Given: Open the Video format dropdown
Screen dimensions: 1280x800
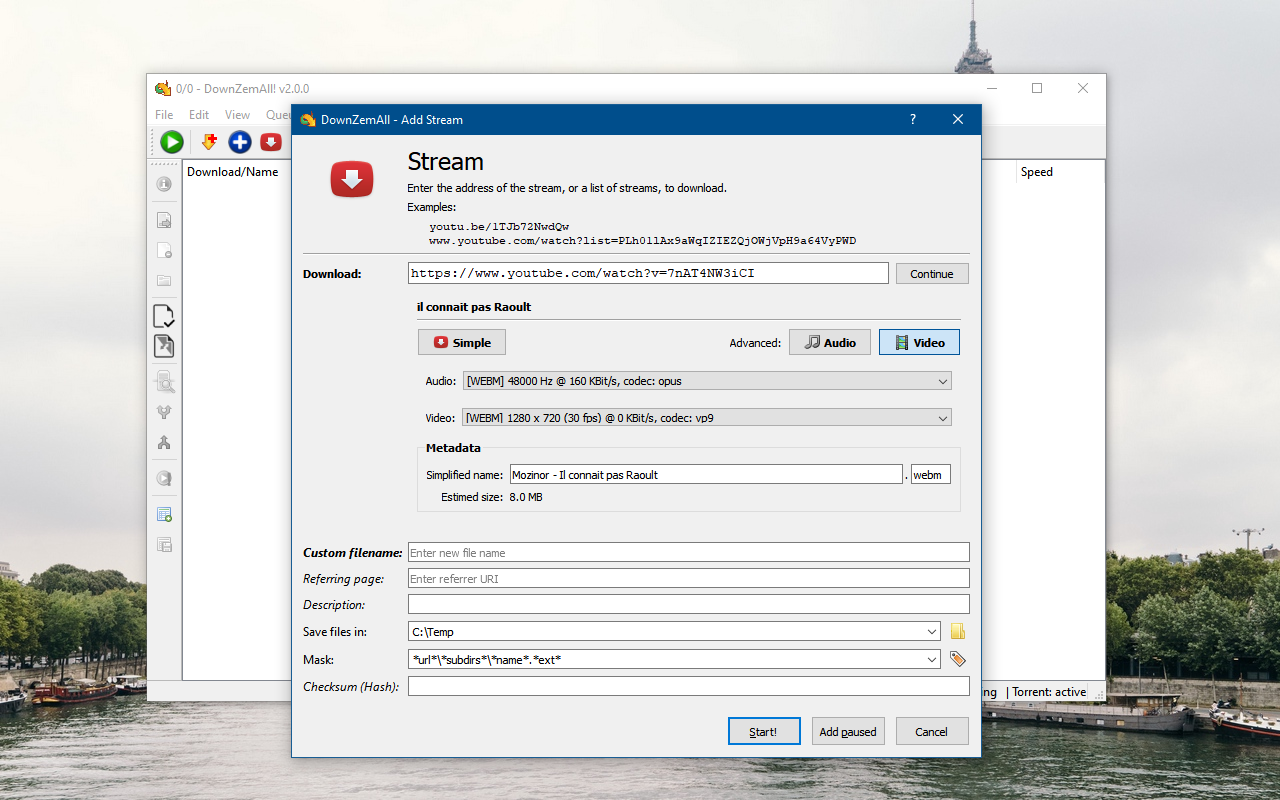Looking at the screenshot, I should point(707,418).
